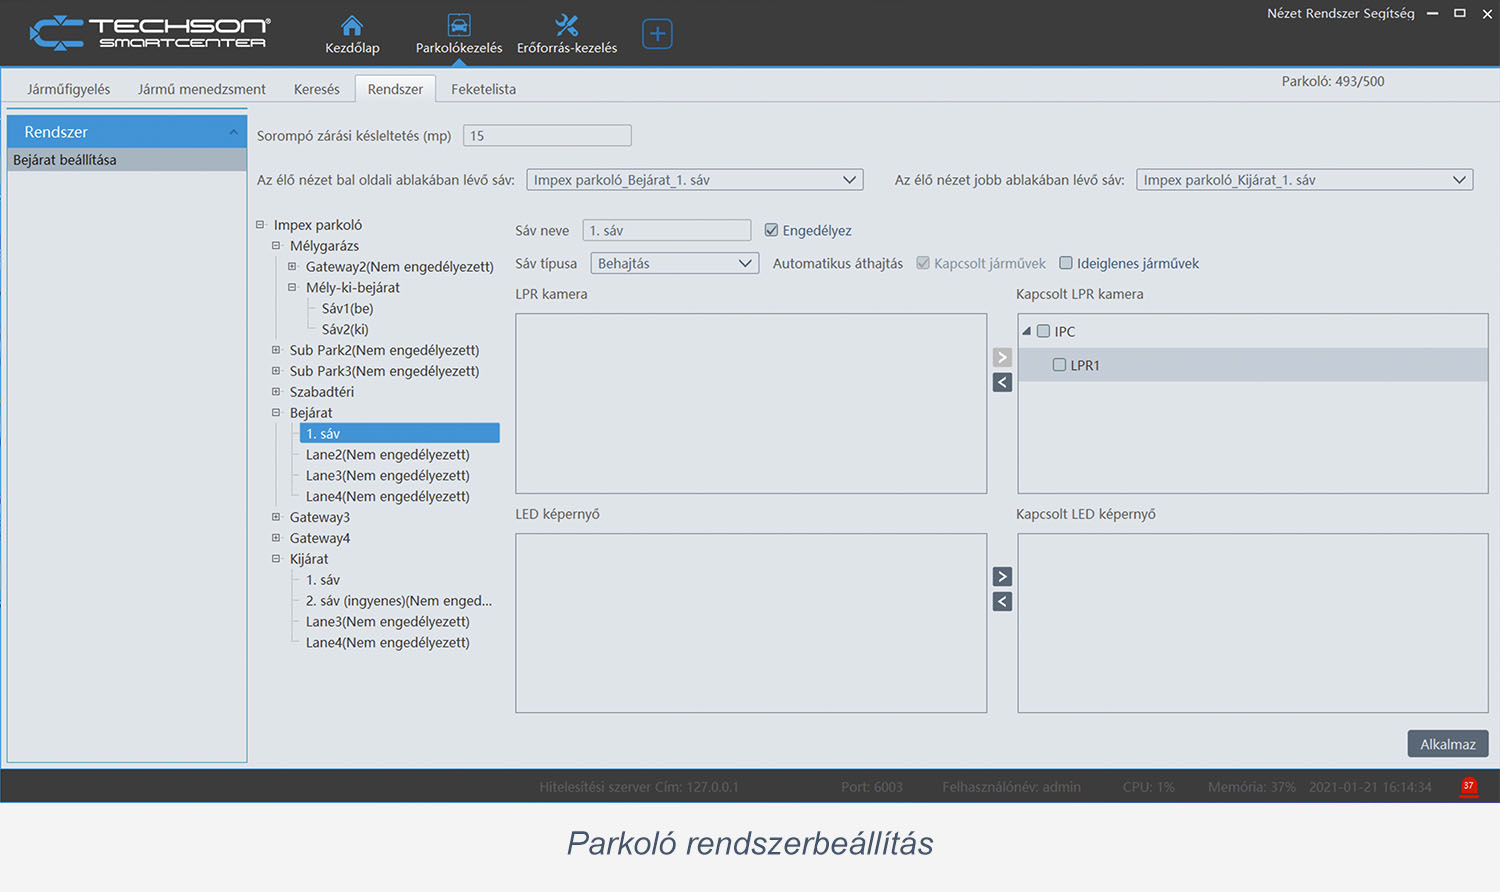Screen dimensions: 1500x892
Task: Open left live view lane dropdown
Action: coord(695,180)
